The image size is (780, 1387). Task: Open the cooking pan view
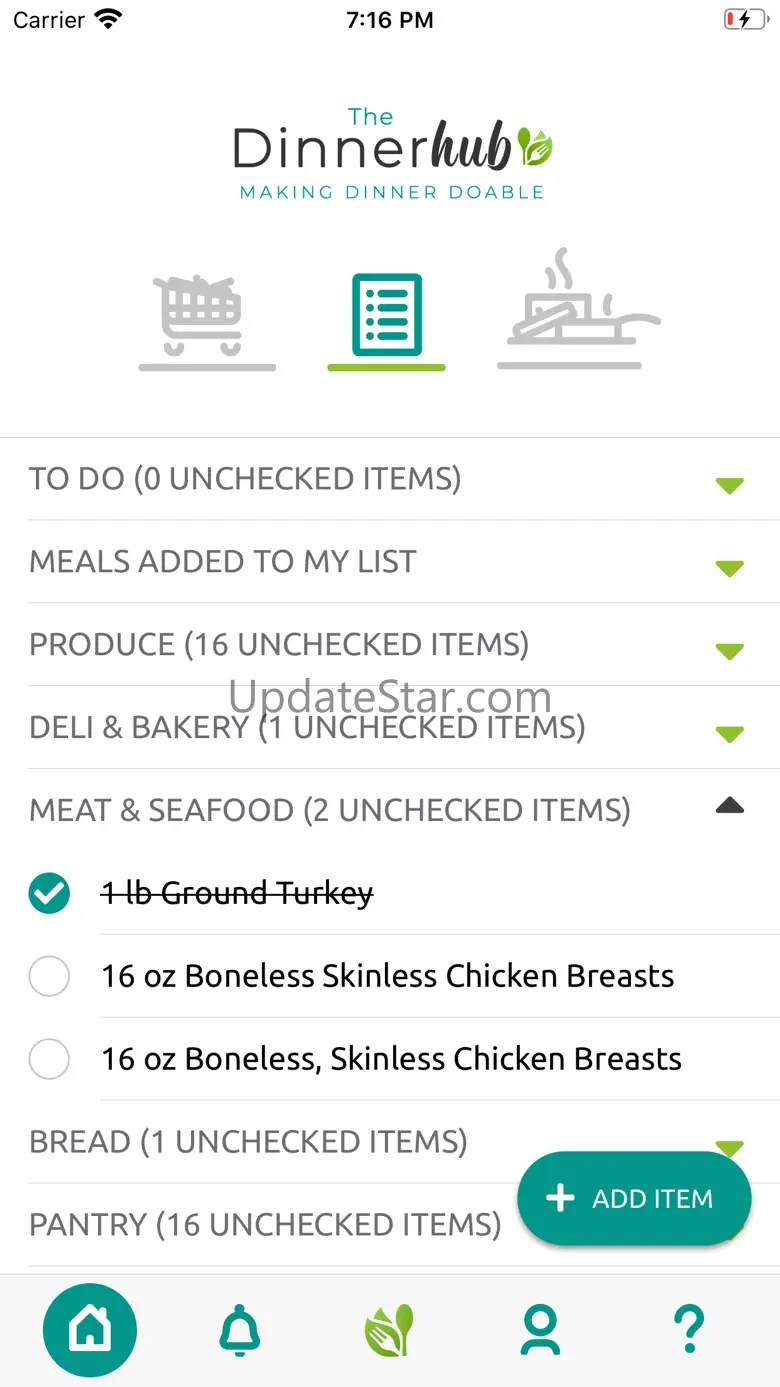pos(576,310)
